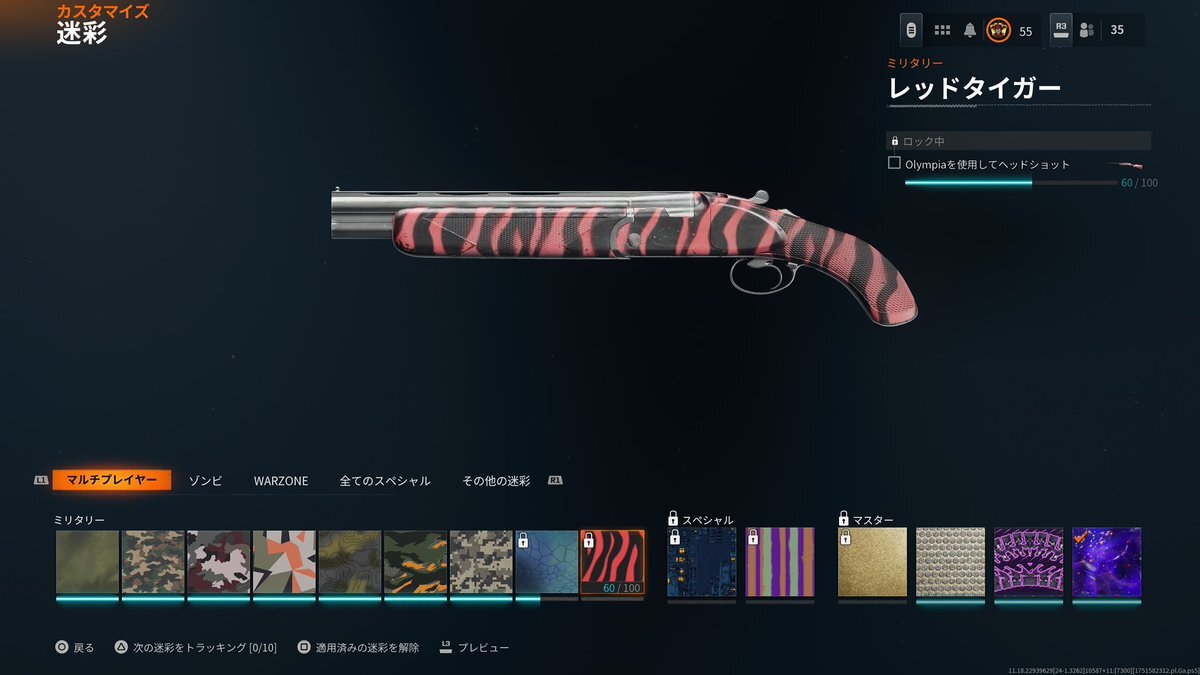
Task: Click プレビュー preview button
Action: pyautogui.click(x=484, y=648)
